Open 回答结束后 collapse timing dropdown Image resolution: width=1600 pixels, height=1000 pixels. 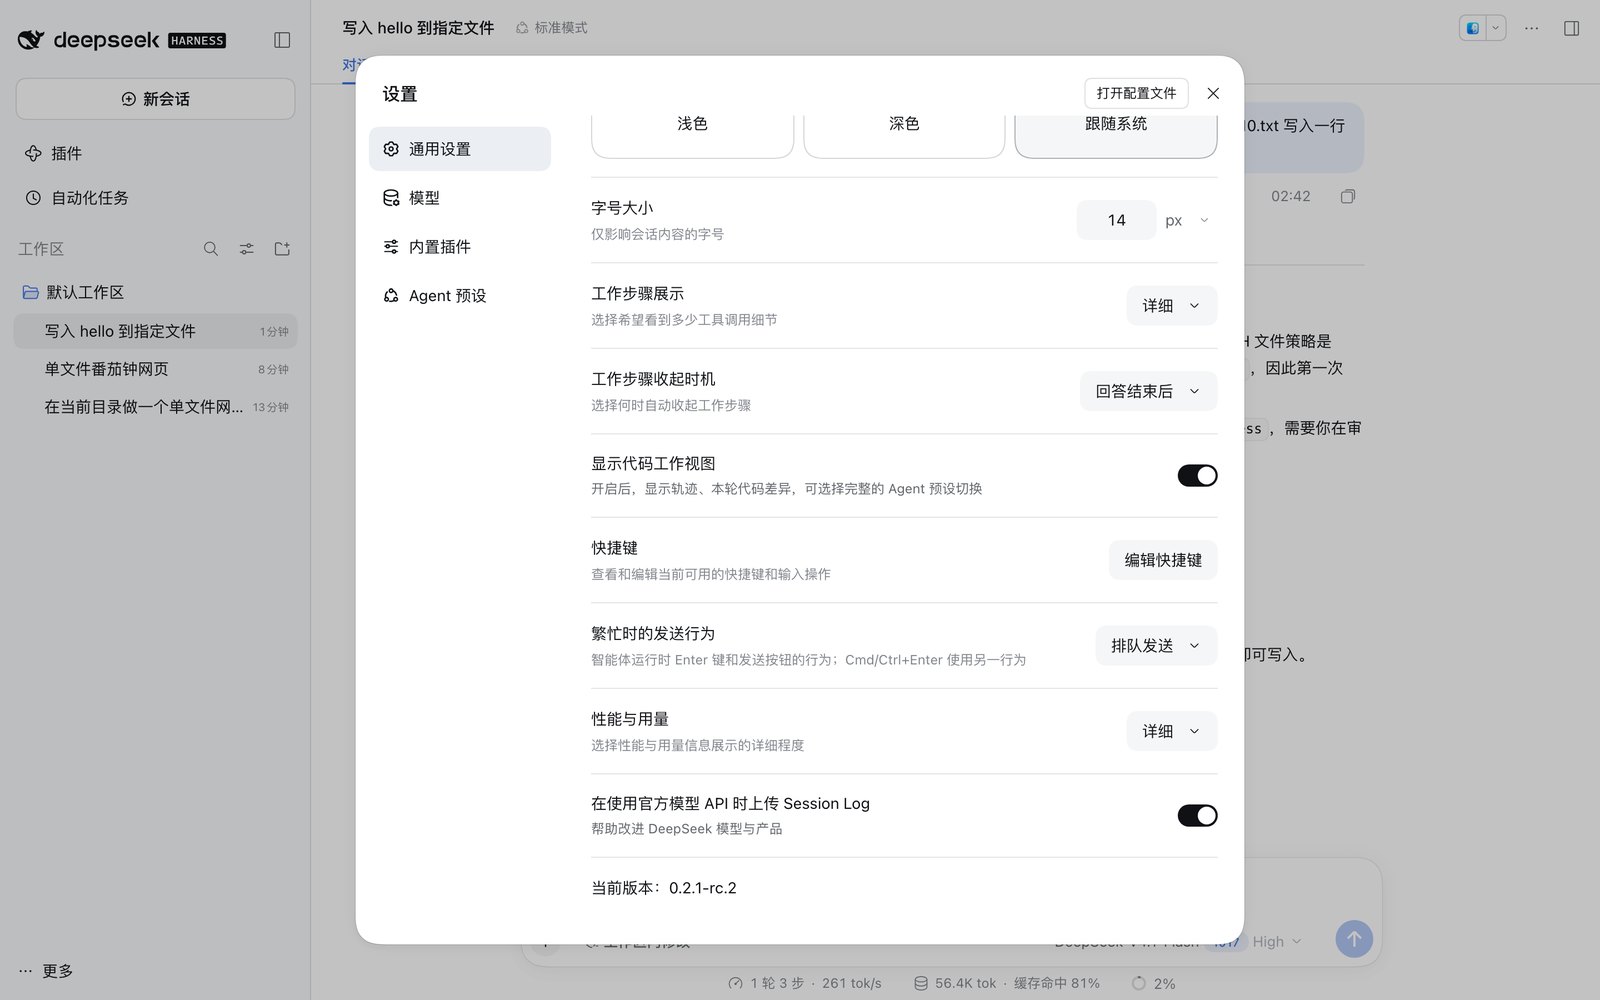pos(1148,391)
